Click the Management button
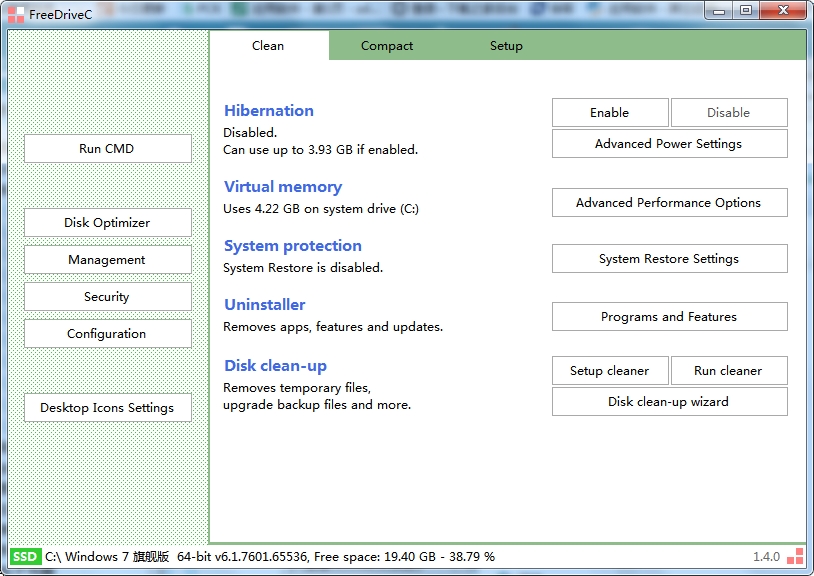The height and width of the screenshot is (576, 814). pyautogui.click(x=107, y=260)
